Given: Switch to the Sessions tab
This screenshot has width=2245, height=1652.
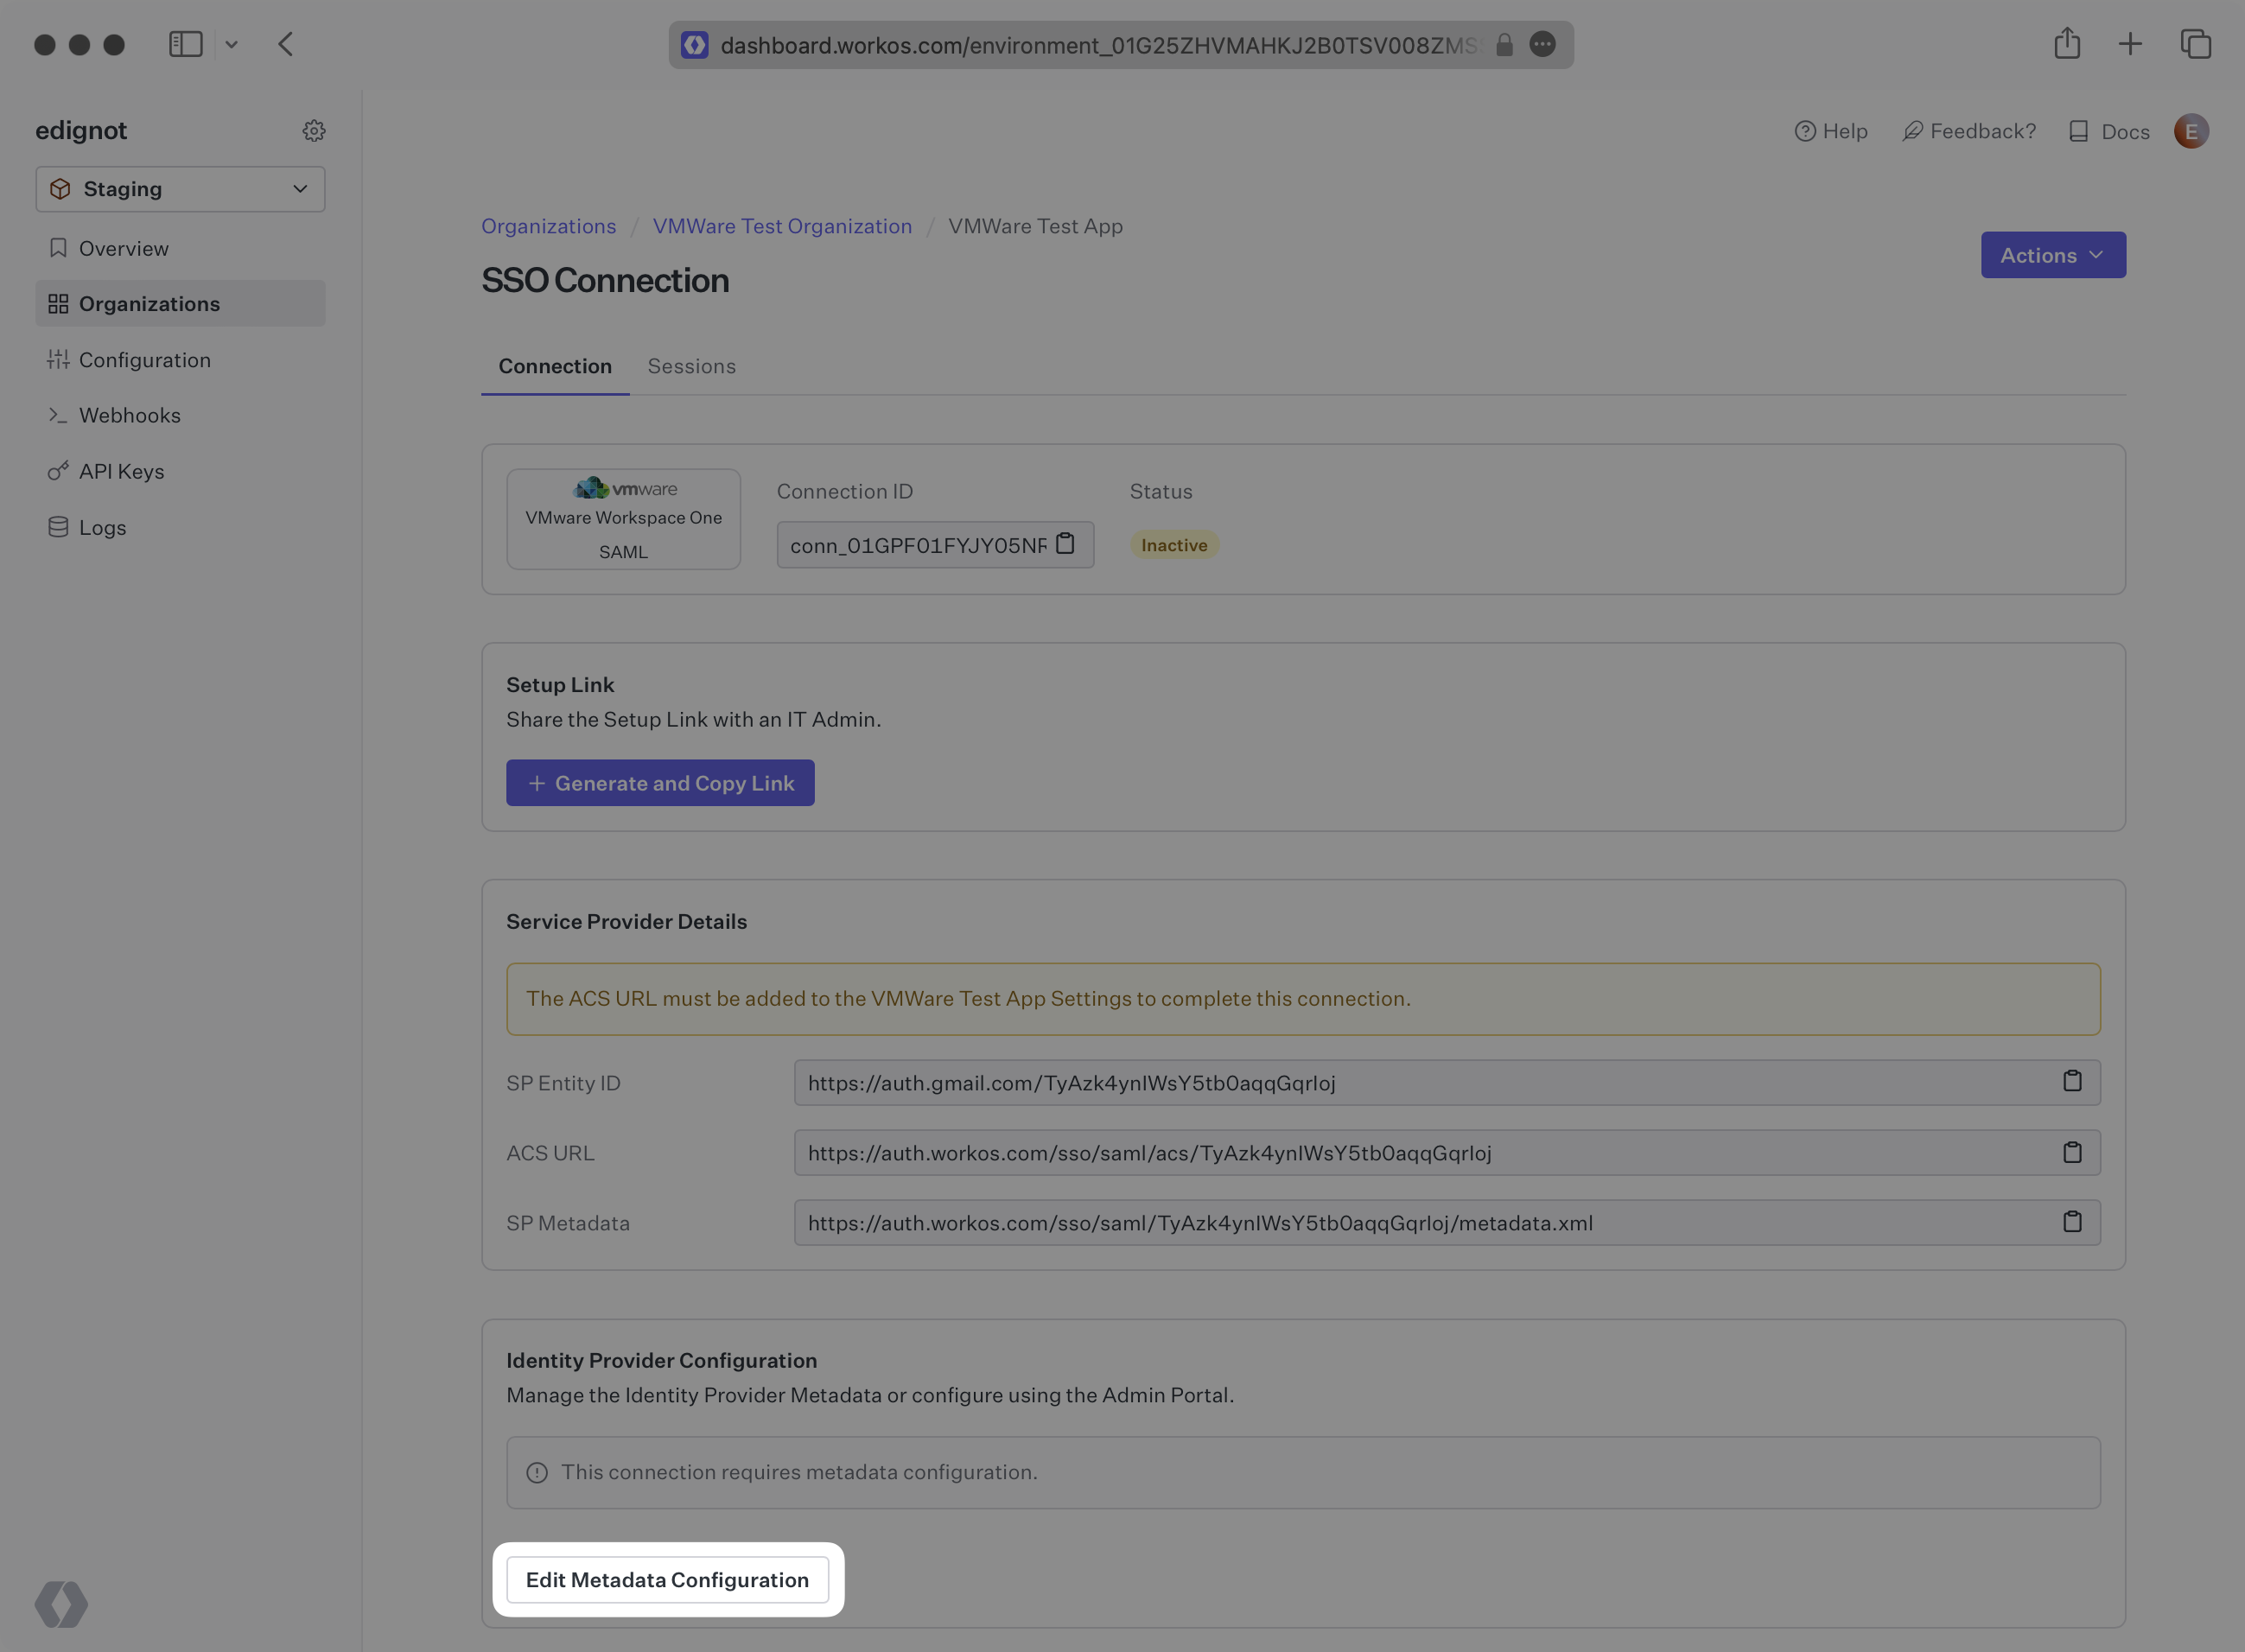Looking at the screenshot, I should (691, 366).
